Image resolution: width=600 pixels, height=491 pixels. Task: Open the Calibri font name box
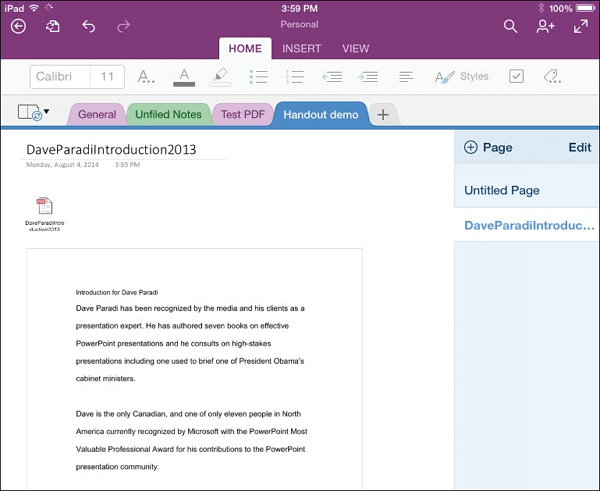click(59, 76)
